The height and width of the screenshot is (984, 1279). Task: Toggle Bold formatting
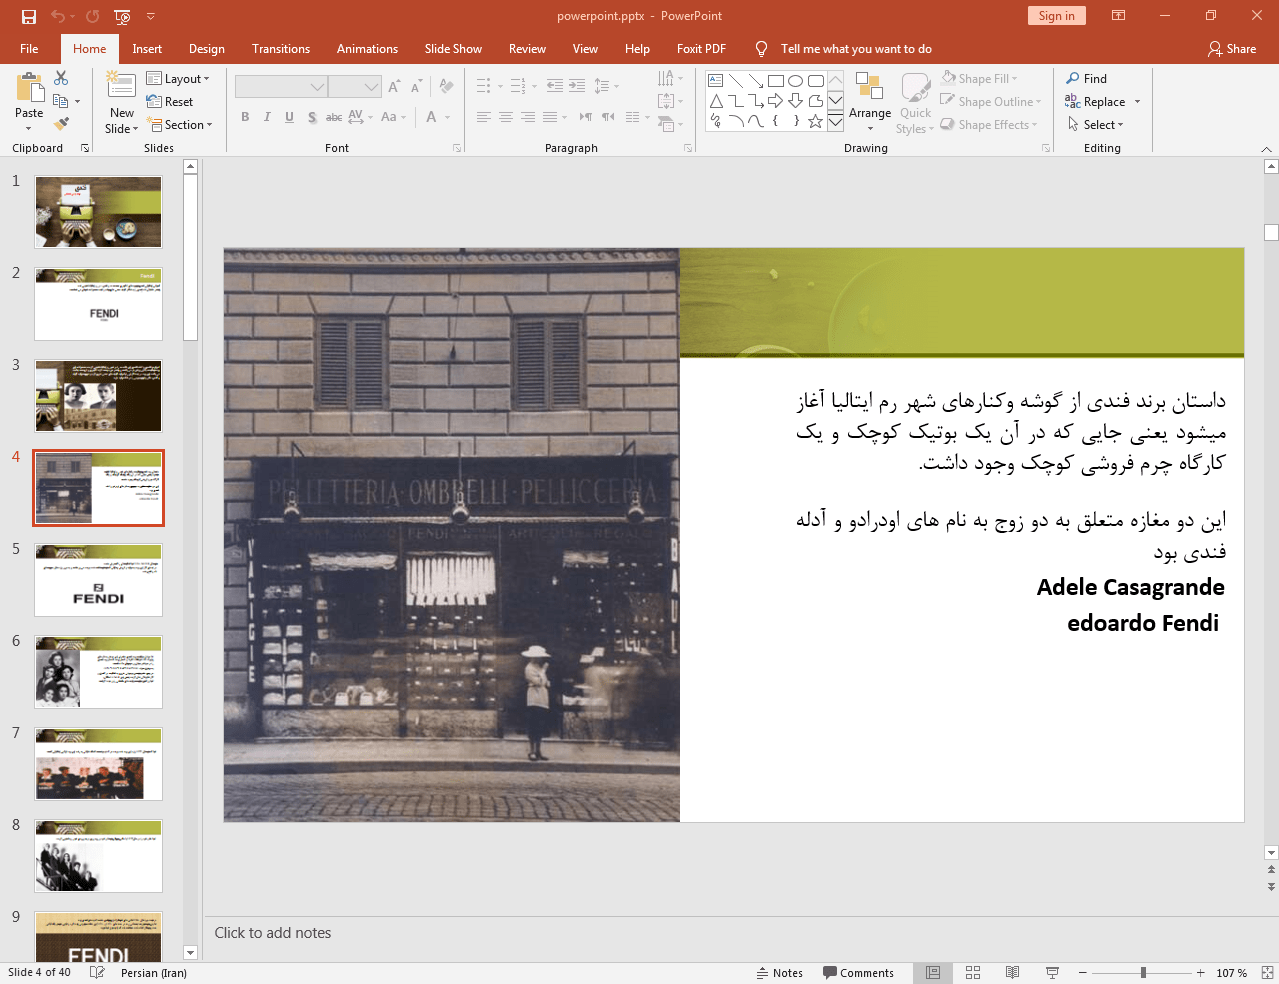245,117
